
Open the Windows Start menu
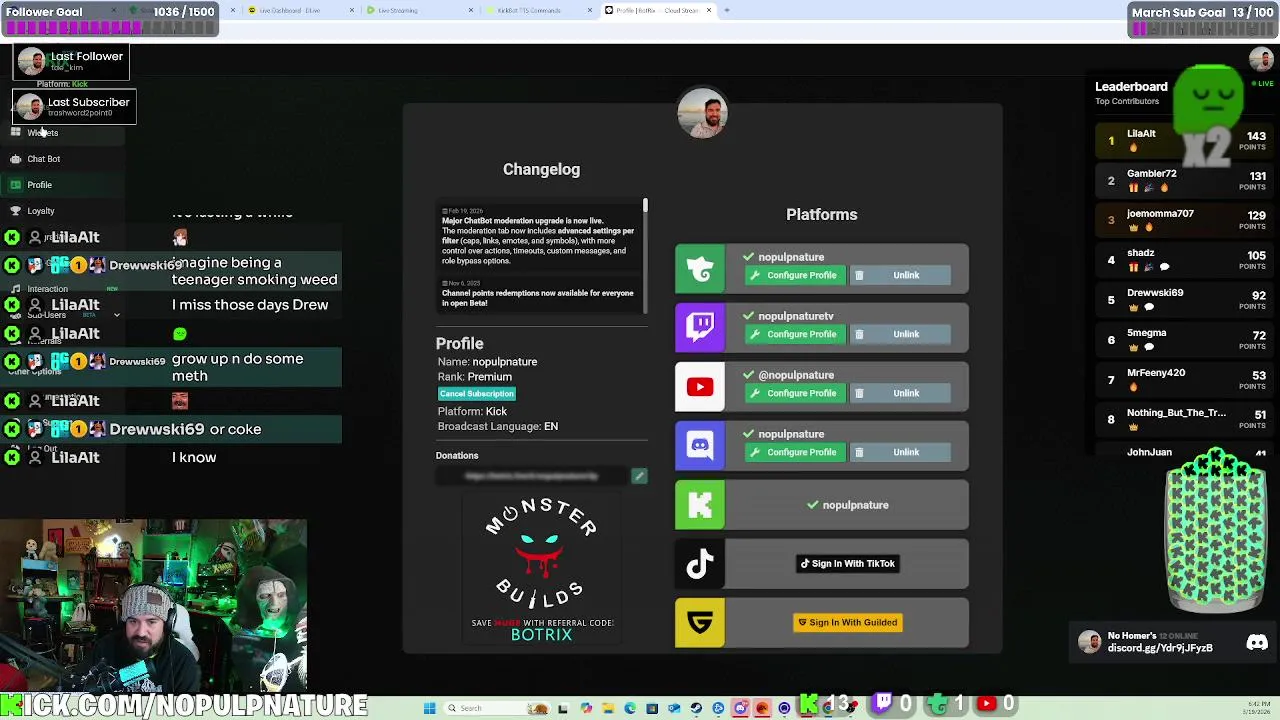[x=429, y=708]
